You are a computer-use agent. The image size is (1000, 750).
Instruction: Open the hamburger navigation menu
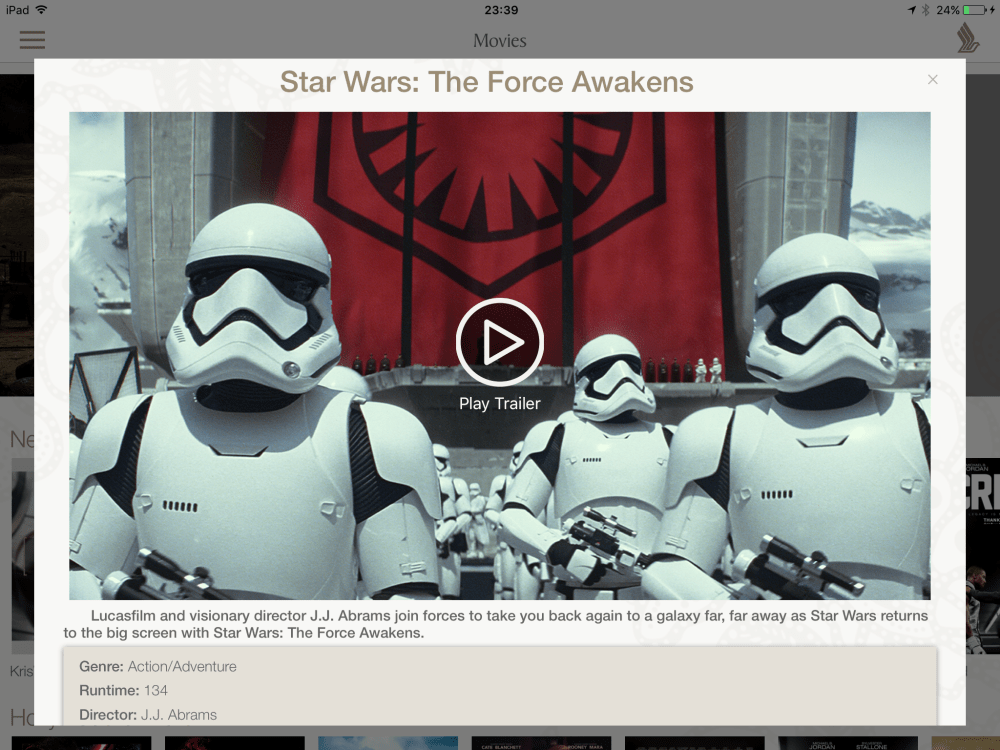point(32,40)
